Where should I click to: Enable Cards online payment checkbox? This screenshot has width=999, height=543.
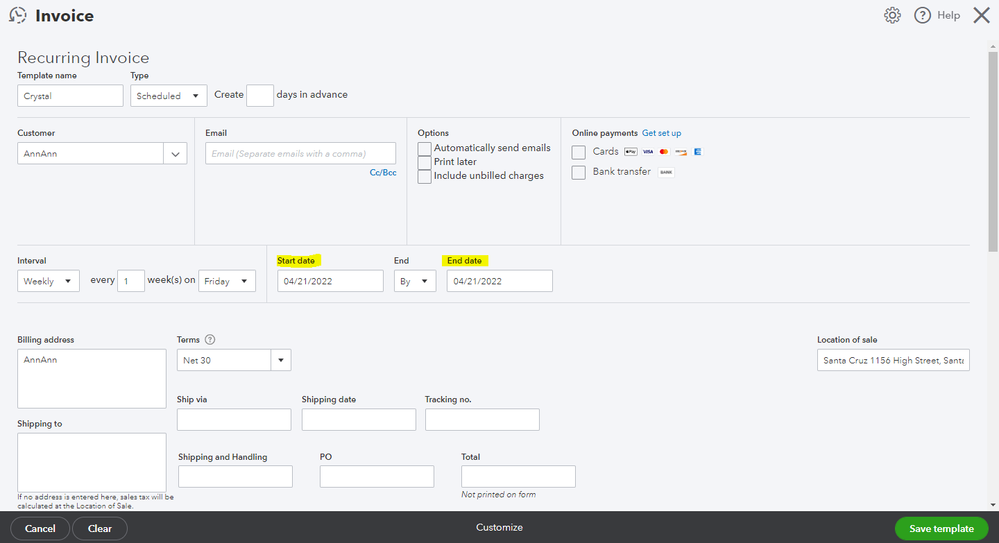point(579,152)
